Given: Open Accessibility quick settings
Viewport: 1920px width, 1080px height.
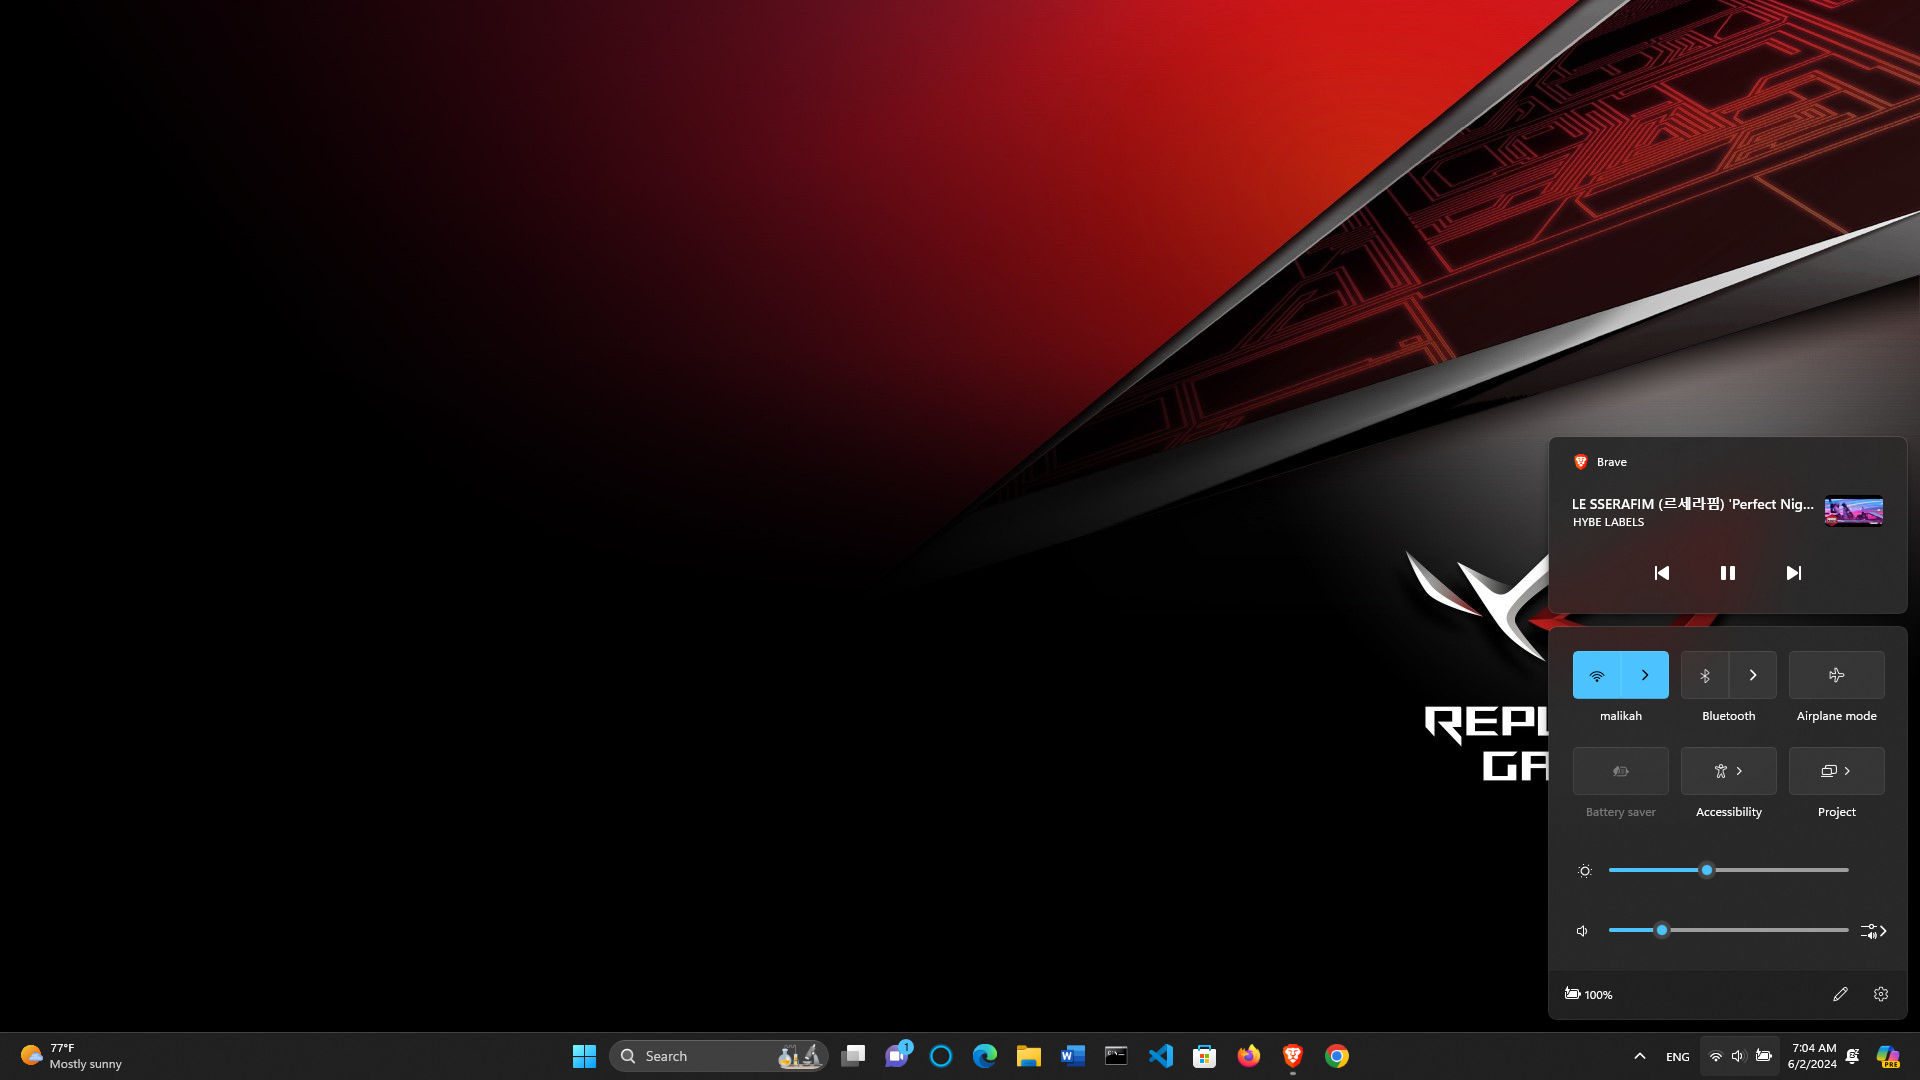Looking at the screenshot, I should pos(1728,771).
